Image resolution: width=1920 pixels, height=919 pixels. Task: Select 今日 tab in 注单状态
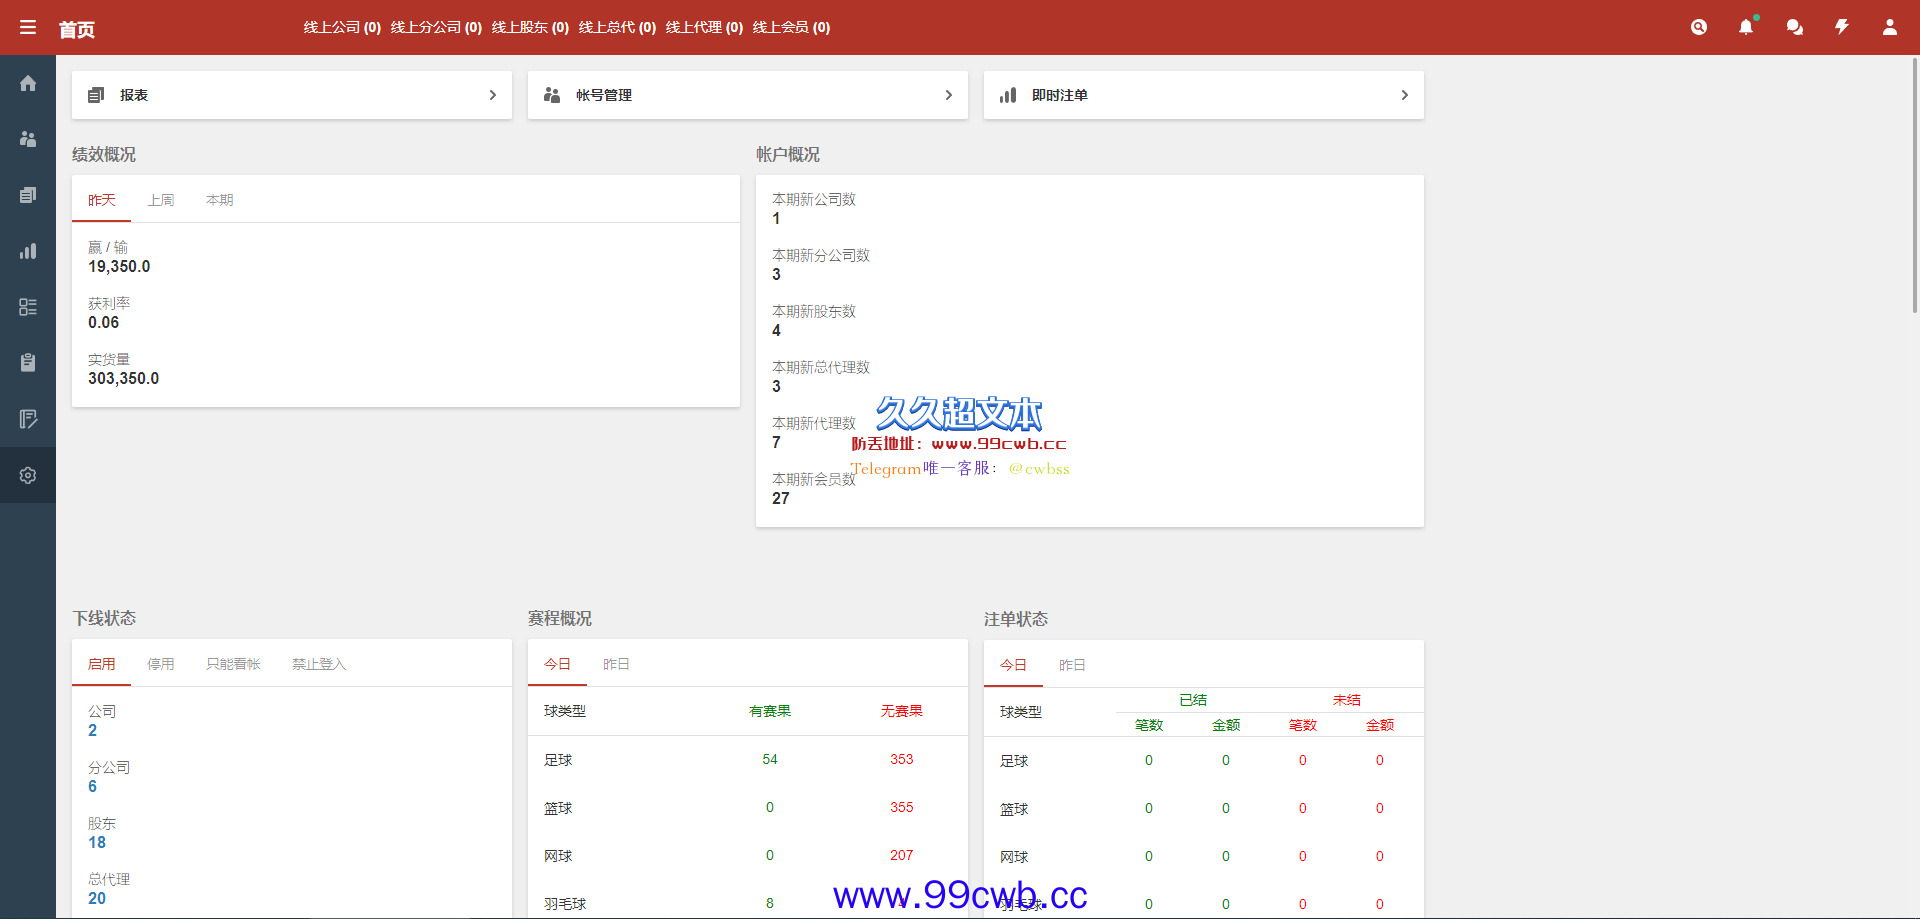(x=1014, y=665)
